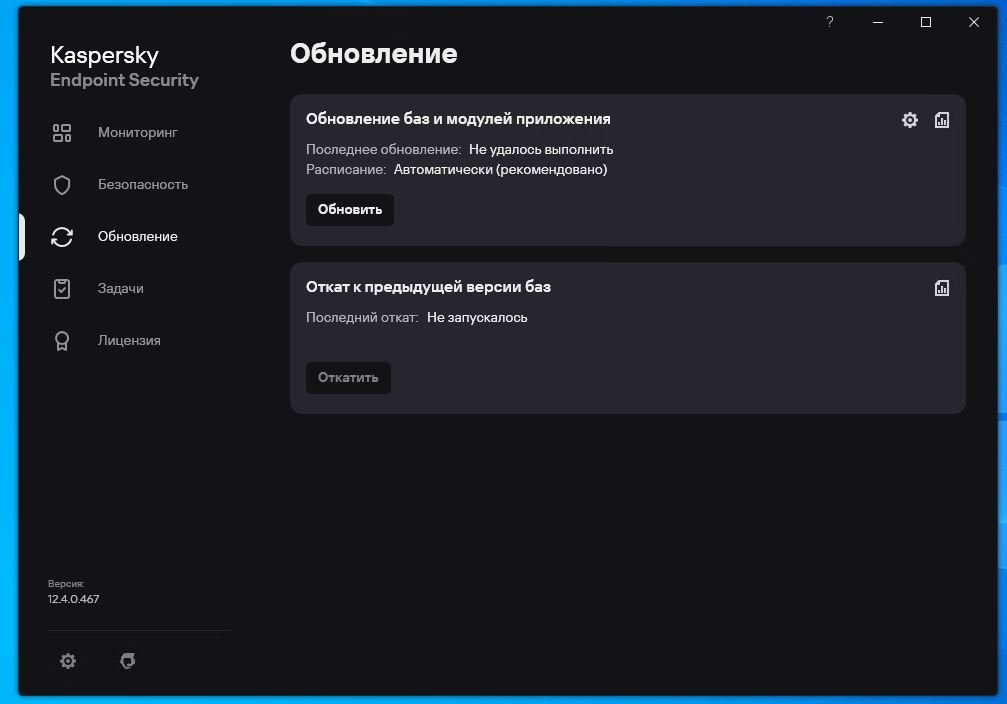This screenshot has width=1007, height=704.
Task: Click label 'Последний откат:'
Action: (x=362, y=317)
